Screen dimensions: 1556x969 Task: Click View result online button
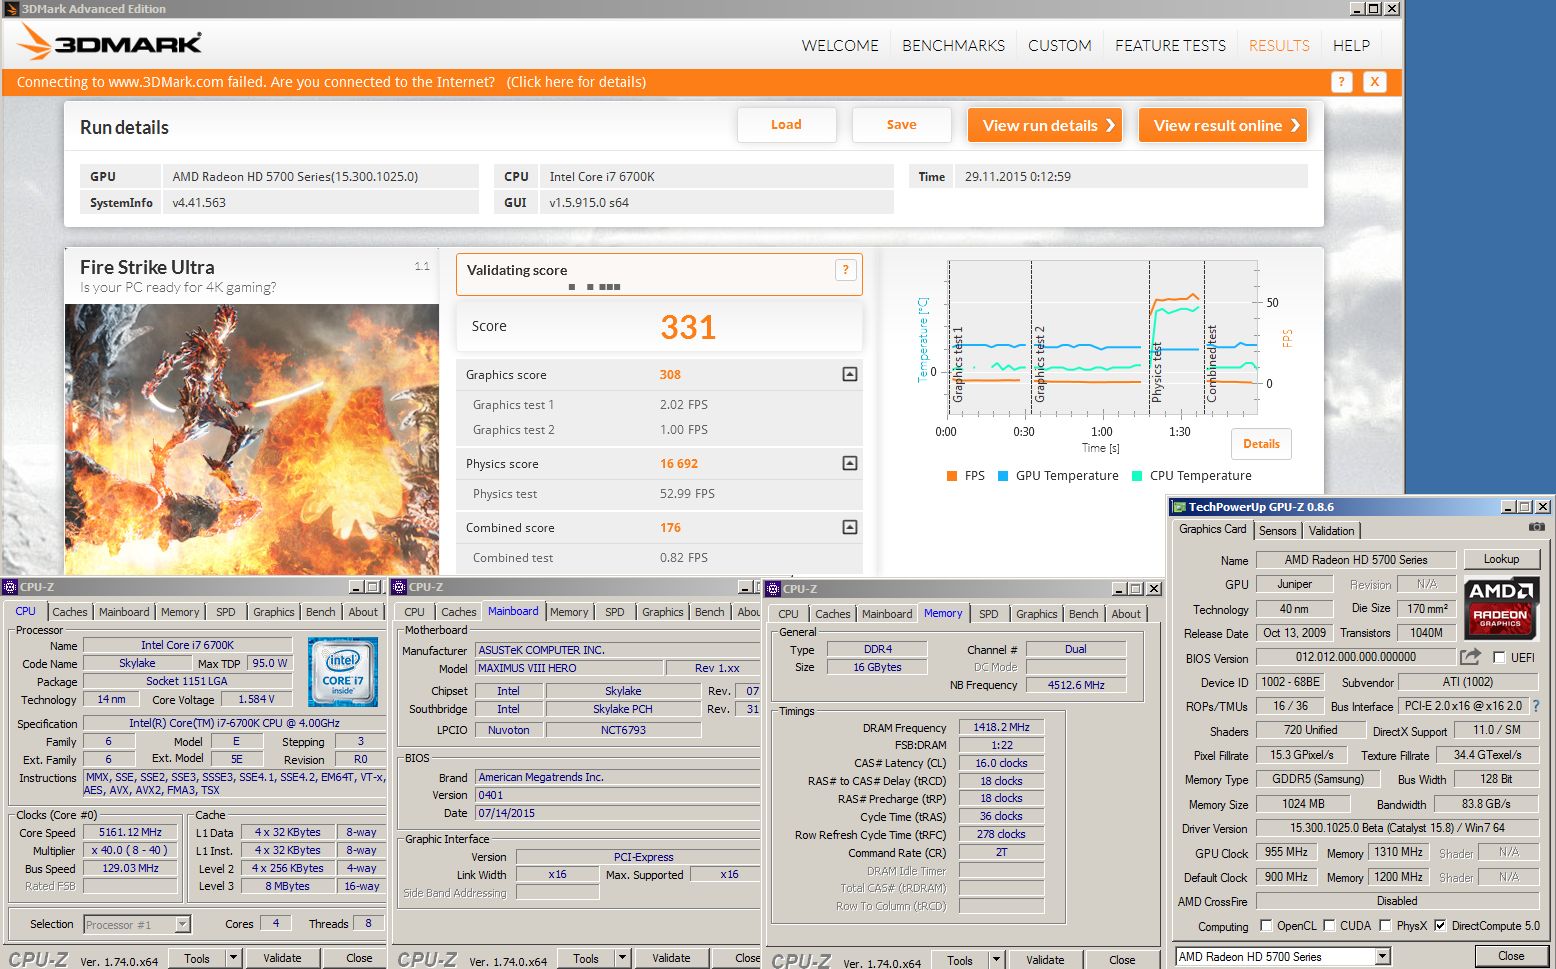1223,125
